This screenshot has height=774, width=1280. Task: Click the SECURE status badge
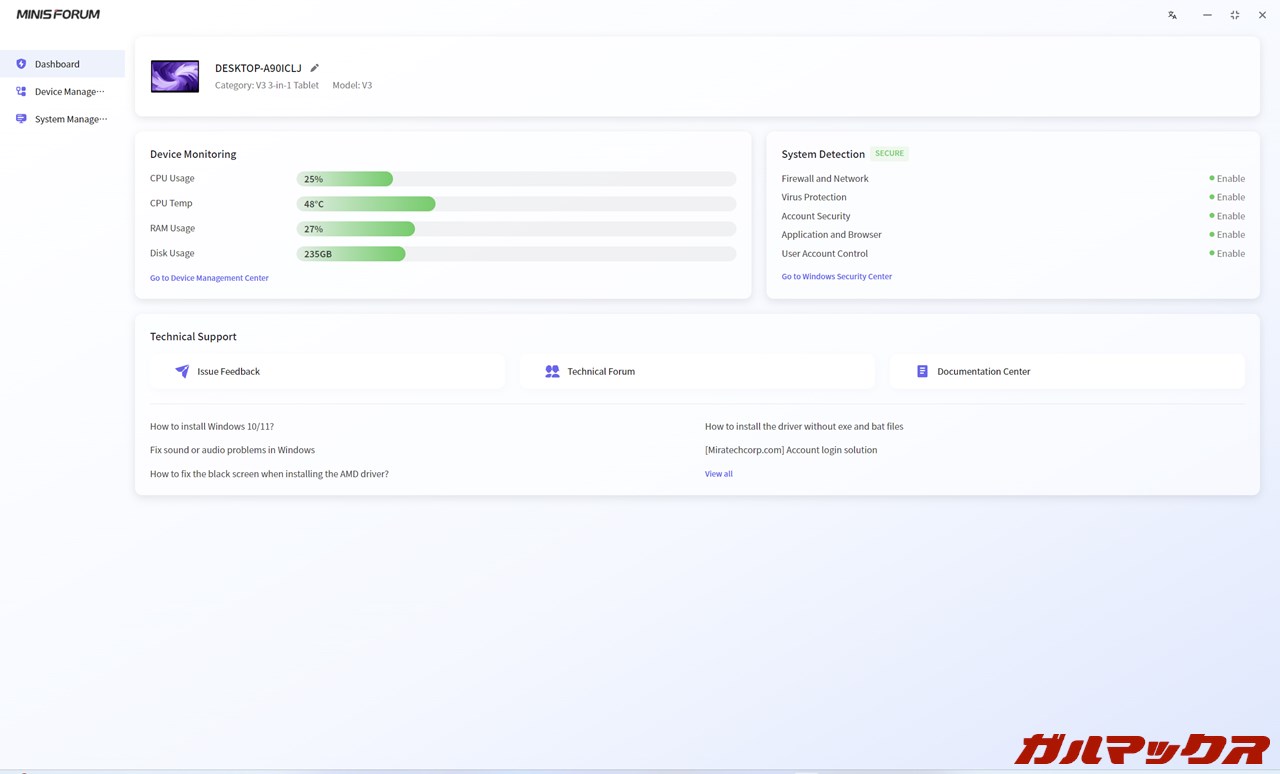coord(888,154)
